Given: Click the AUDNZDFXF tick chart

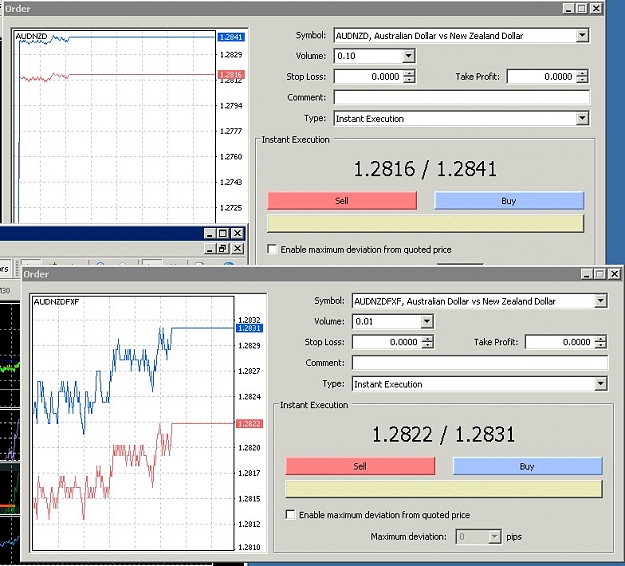Looking at the screenshot, I should coord(133,423).
